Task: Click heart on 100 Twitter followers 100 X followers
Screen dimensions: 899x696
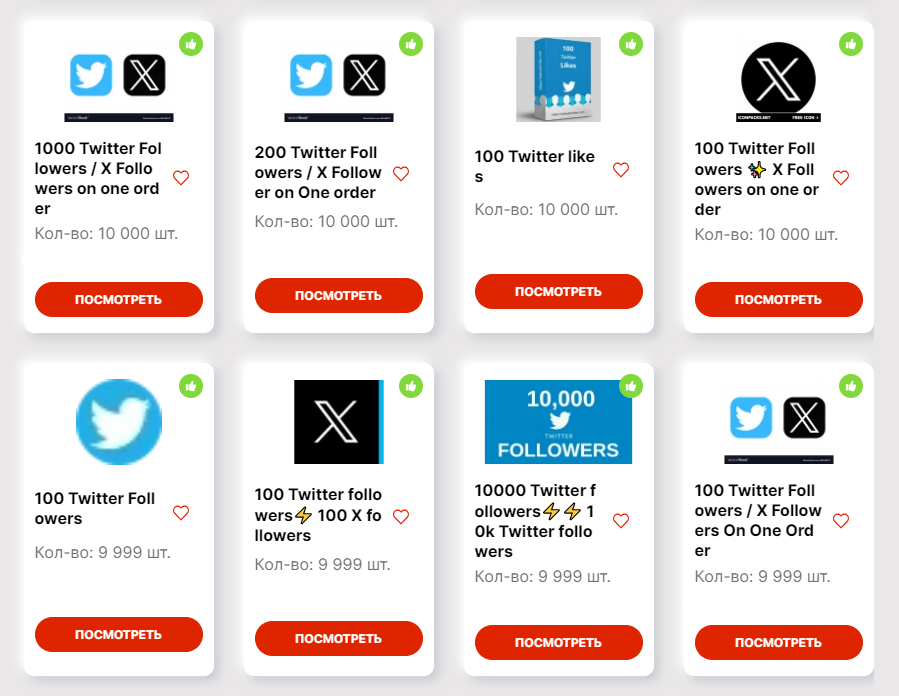Action: pyautogui.click(x=401, y=517)
